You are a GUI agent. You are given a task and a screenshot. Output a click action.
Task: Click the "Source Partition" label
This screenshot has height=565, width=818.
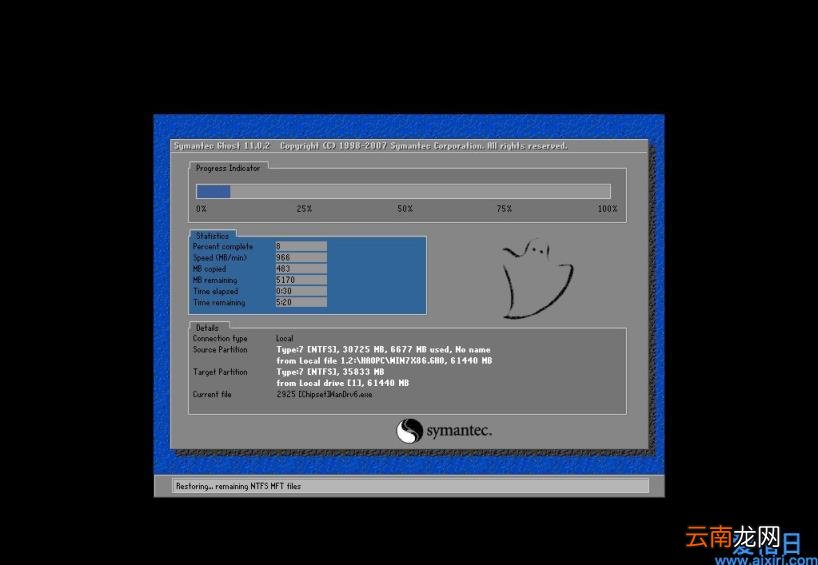click(x=220, y=350)
